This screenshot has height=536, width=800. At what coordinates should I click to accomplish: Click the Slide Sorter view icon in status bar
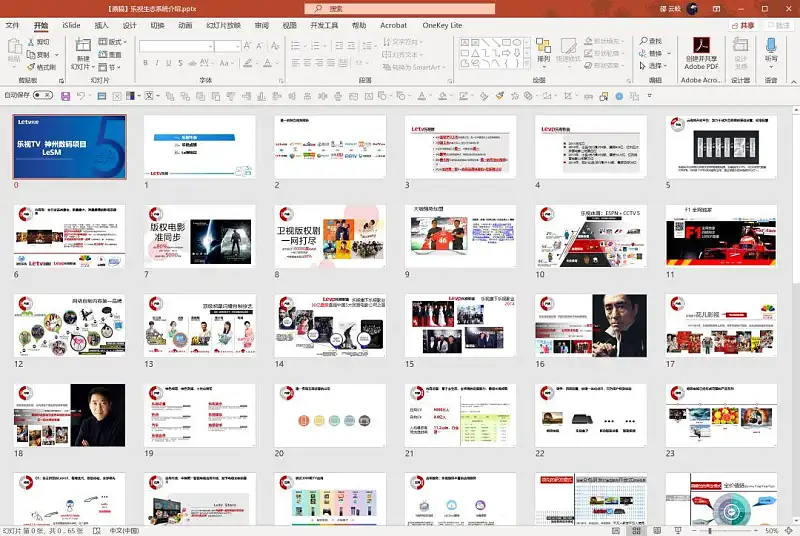tap(636, 531)
